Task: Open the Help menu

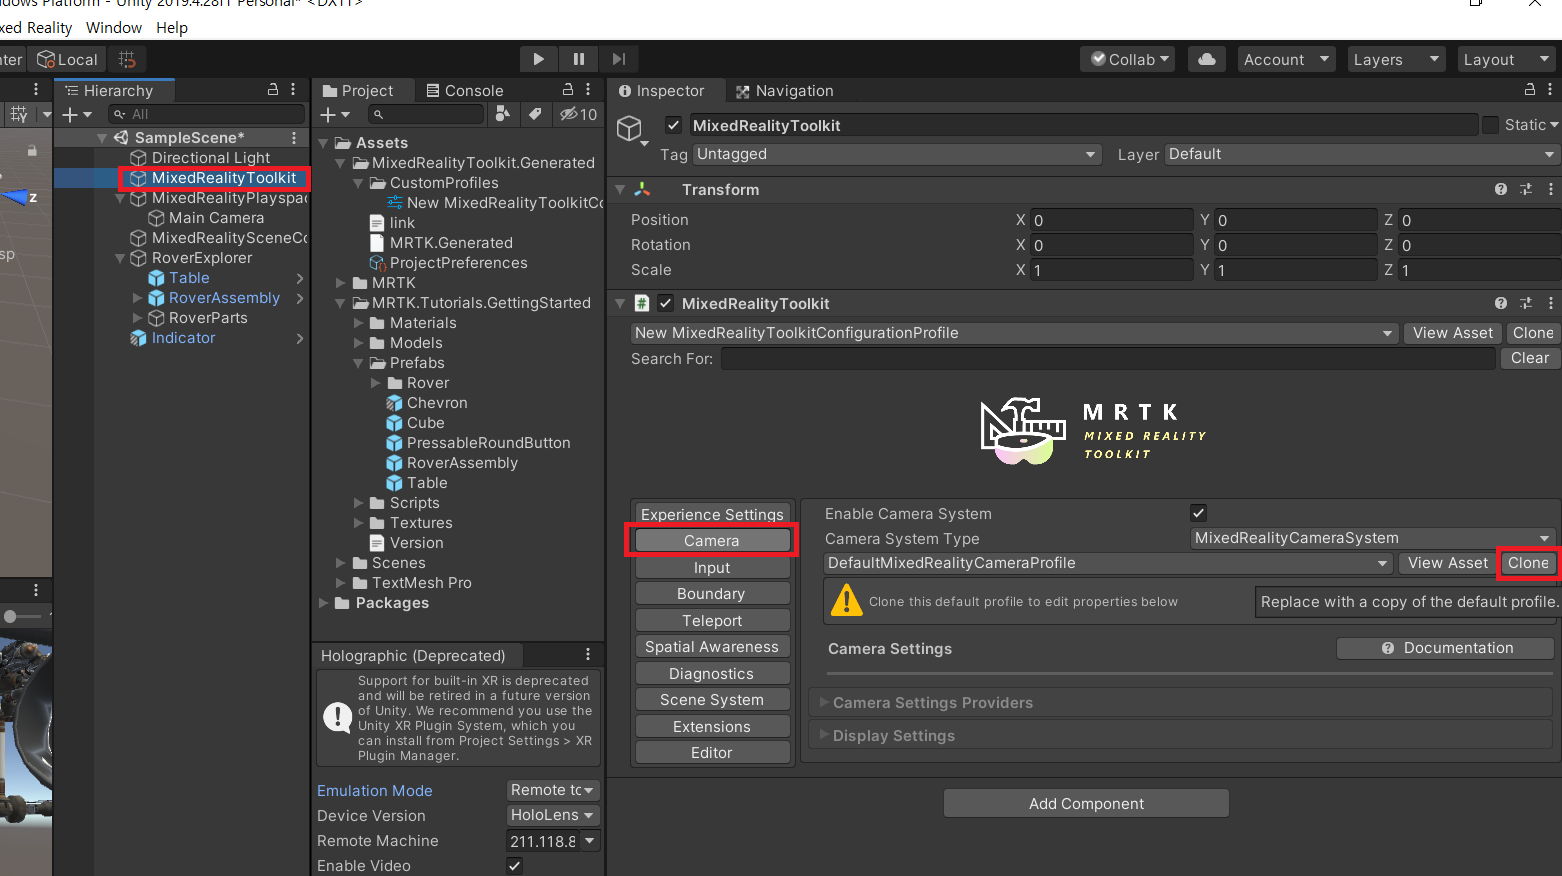Action: coord(172,27)
